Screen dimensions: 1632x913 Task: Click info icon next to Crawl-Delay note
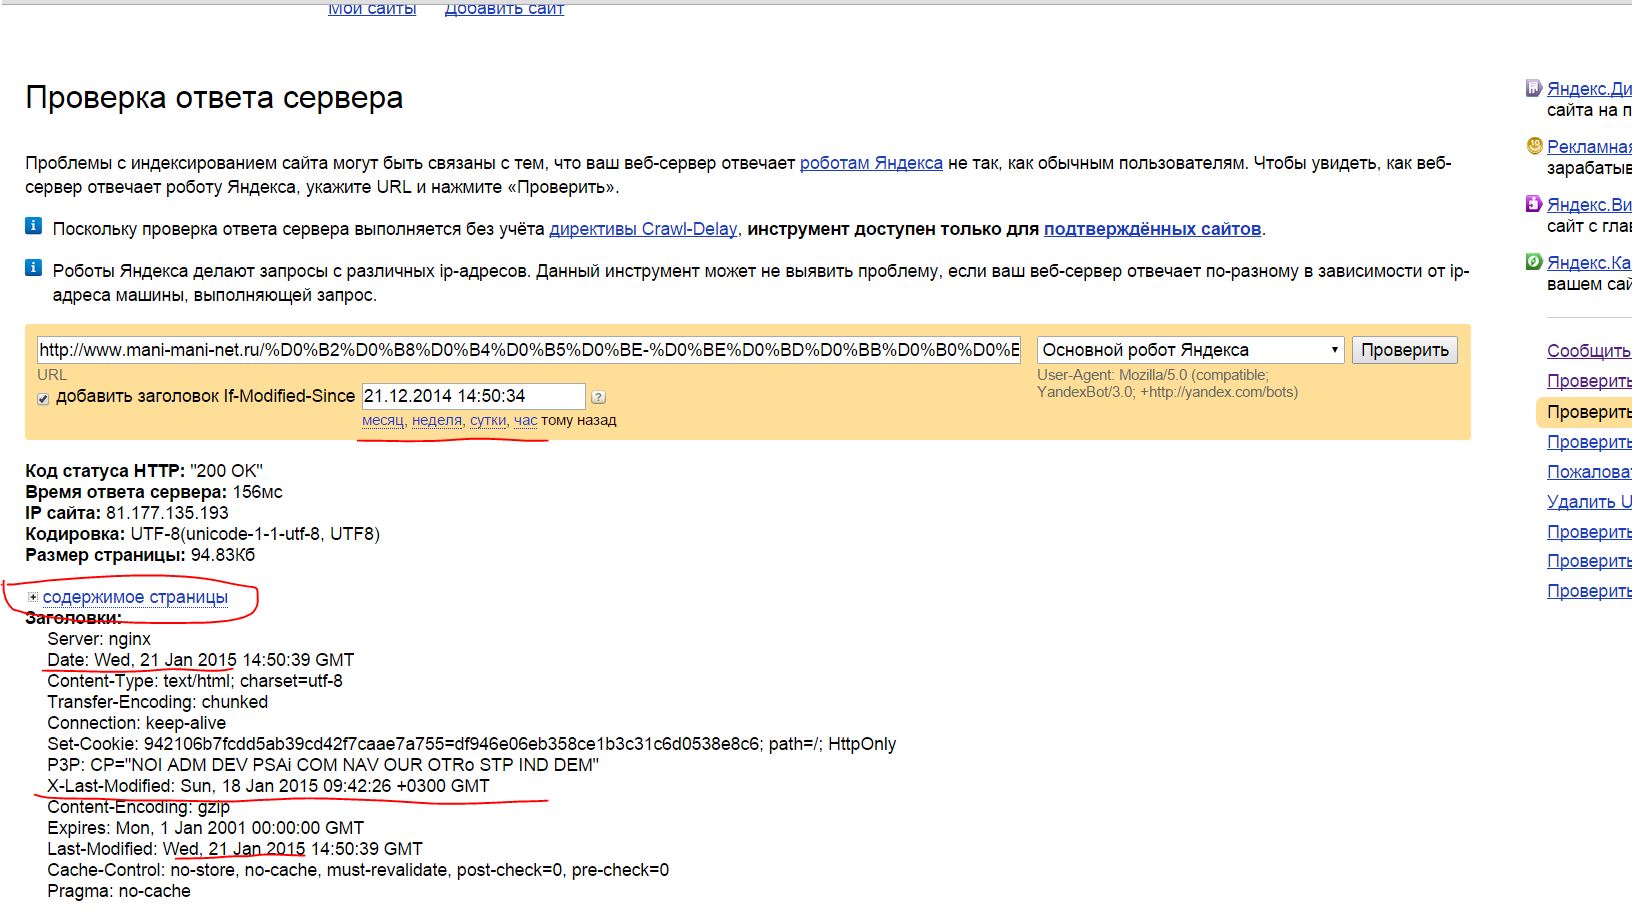click(x=33, y=226)
